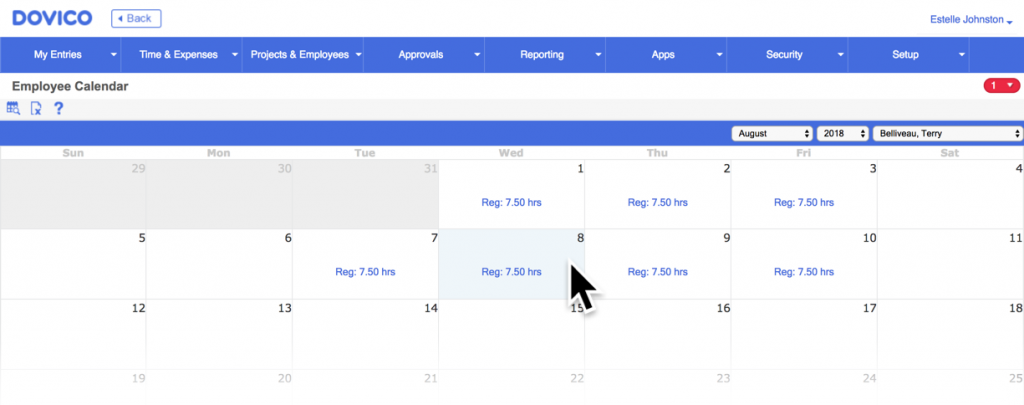
Task: Open the Approvals menu
Action: pyautogui.click(x=424, y=55)
